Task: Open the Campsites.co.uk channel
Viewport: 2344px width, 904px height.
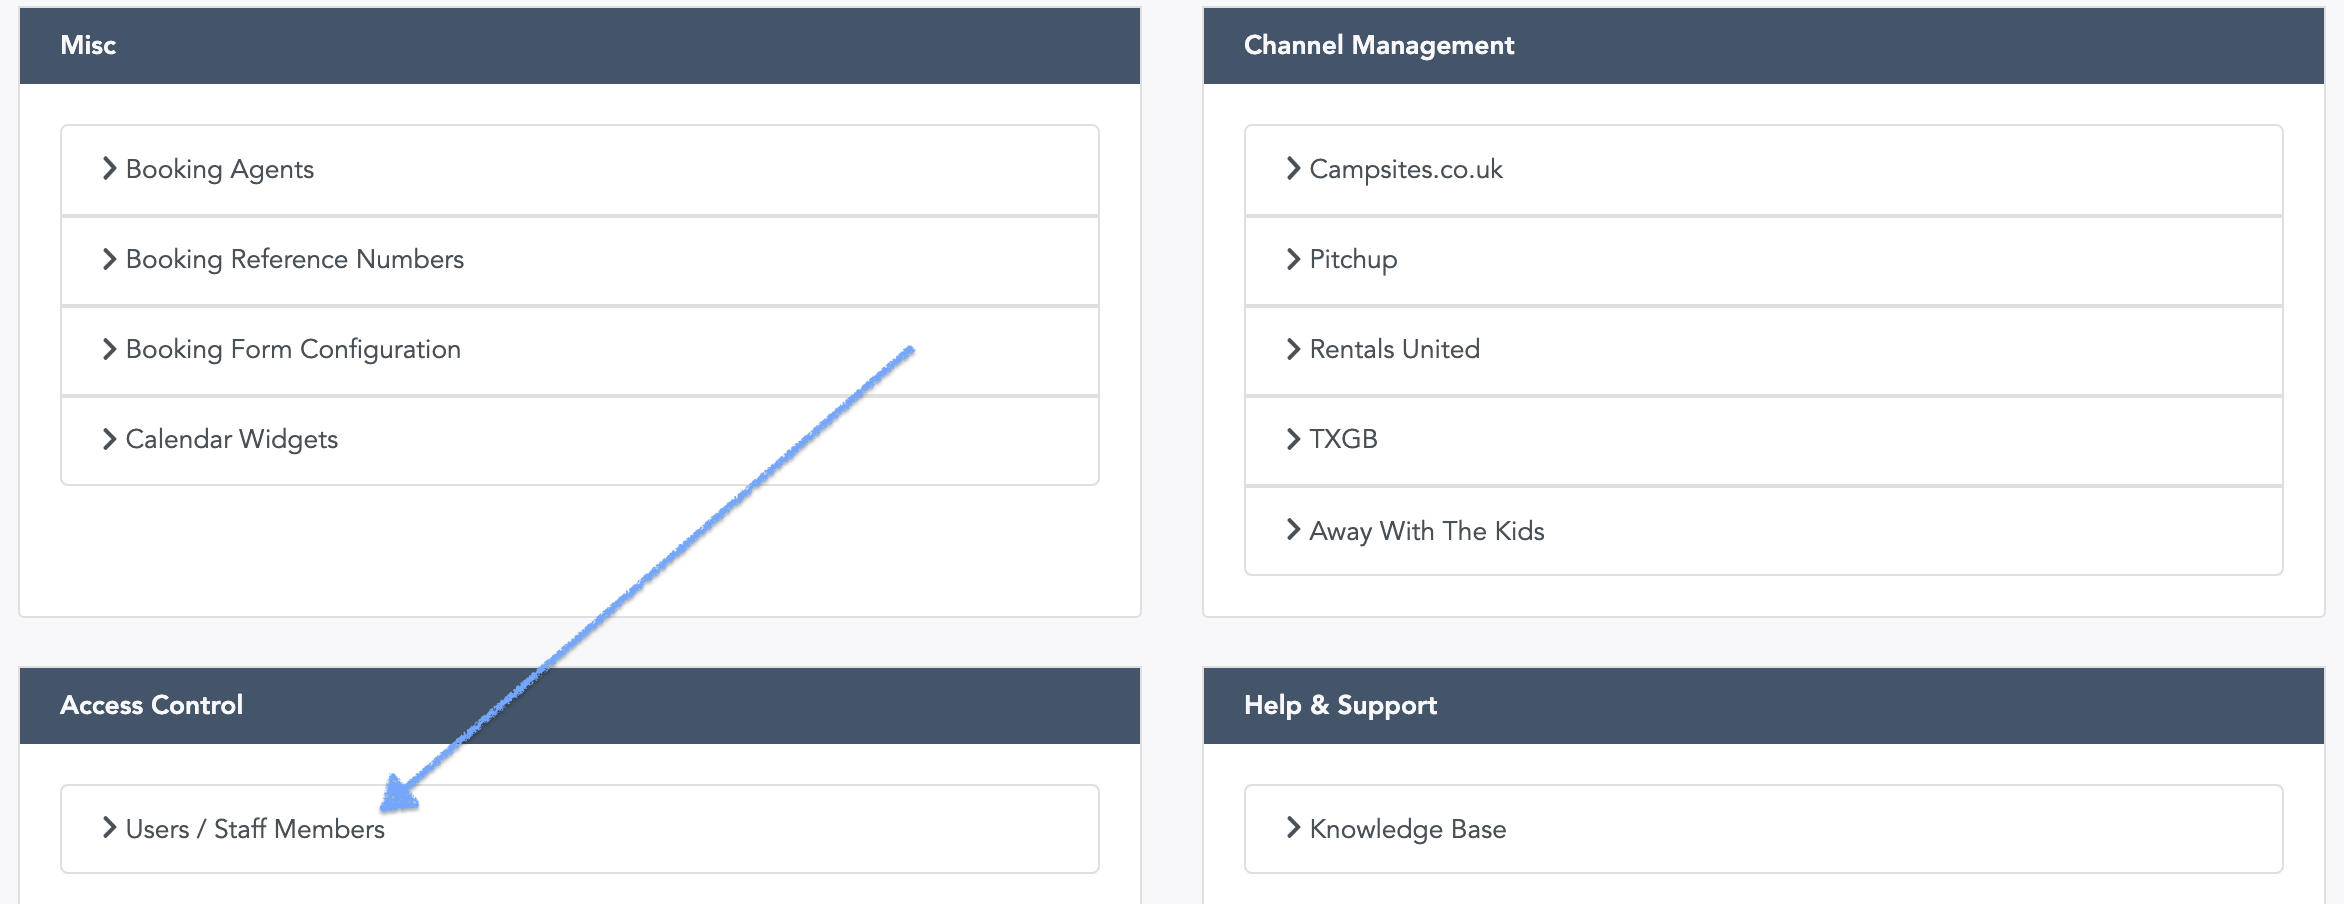Action: pyautogui.click(x=1764, y=170)
